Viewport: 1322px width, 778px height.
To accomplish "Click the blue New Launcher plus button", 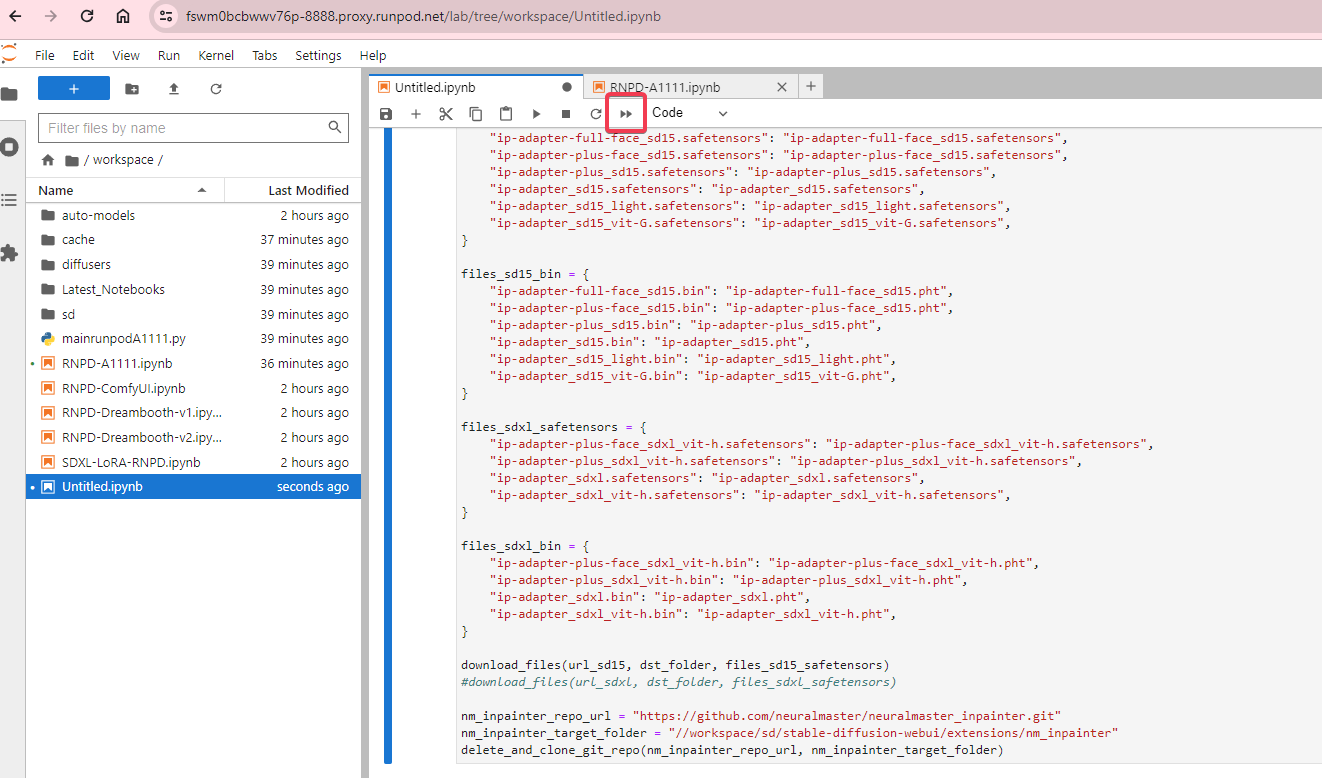I will pos(74,88).
